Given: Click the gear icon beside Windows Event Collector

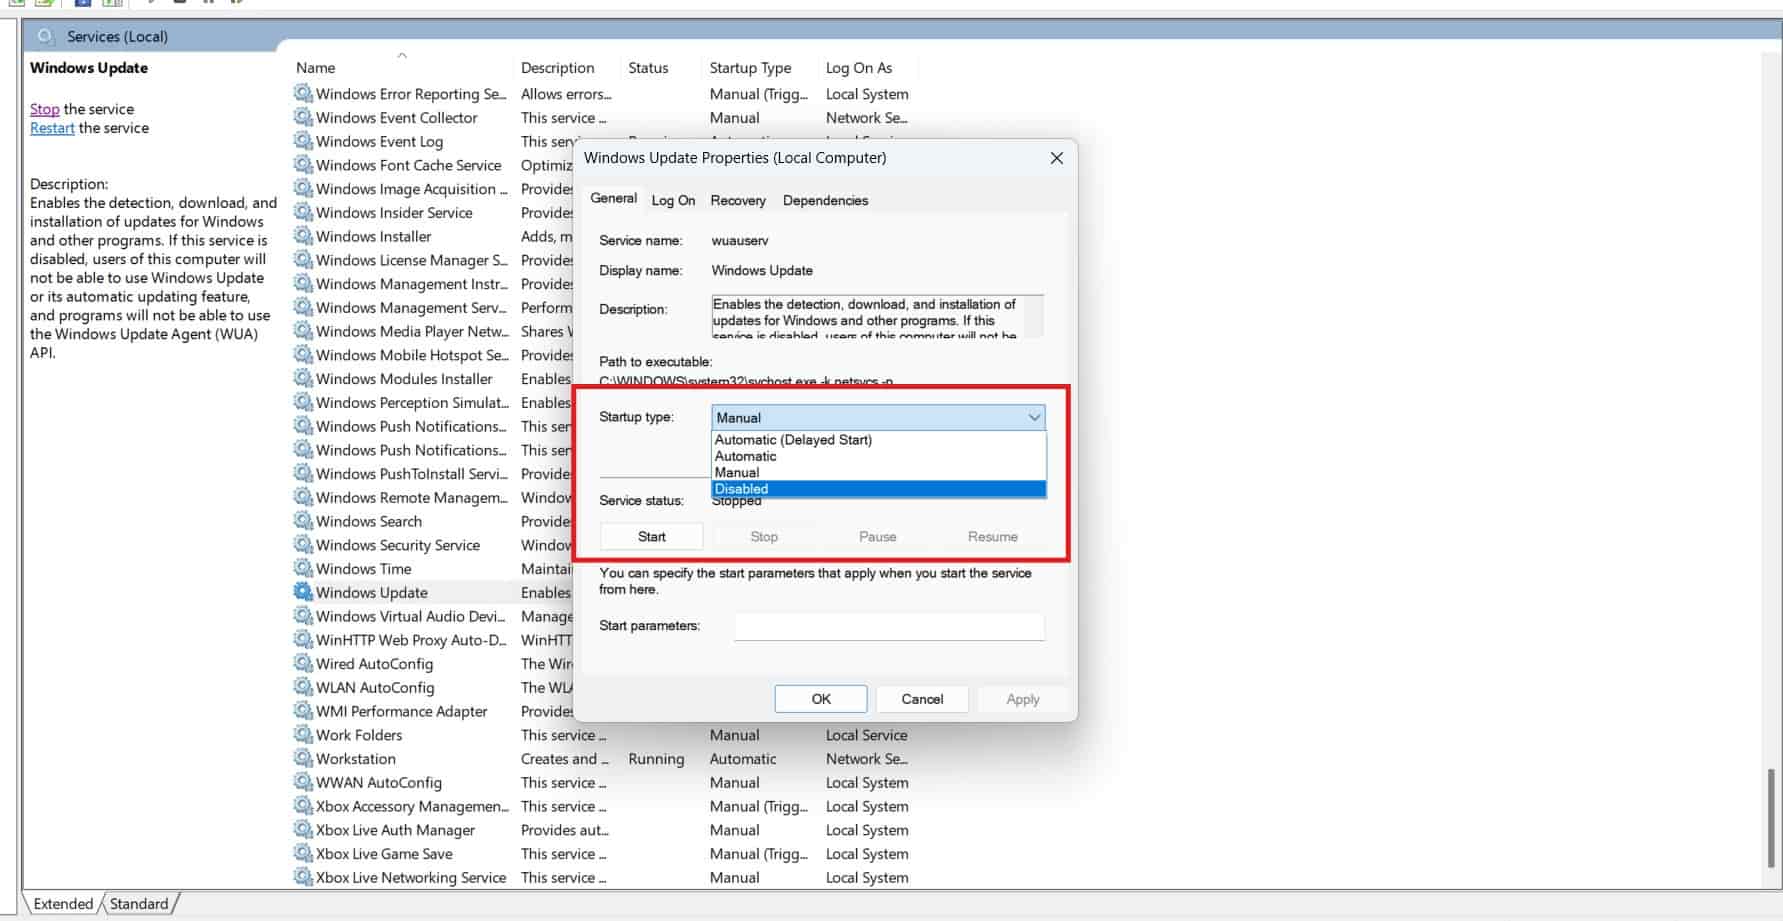Looking at the screenshot, I should 303,117.
